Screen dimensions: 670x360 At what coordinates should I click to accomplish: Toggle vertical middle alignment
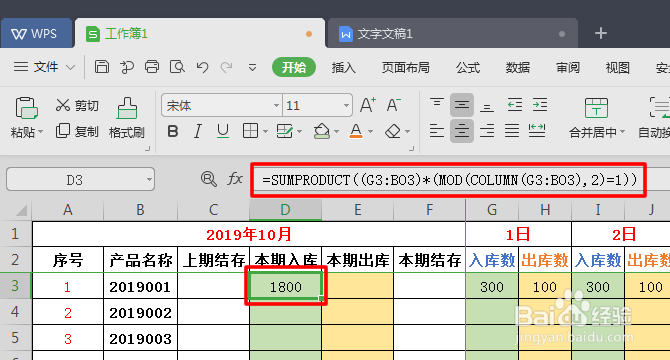pos(461,105)
